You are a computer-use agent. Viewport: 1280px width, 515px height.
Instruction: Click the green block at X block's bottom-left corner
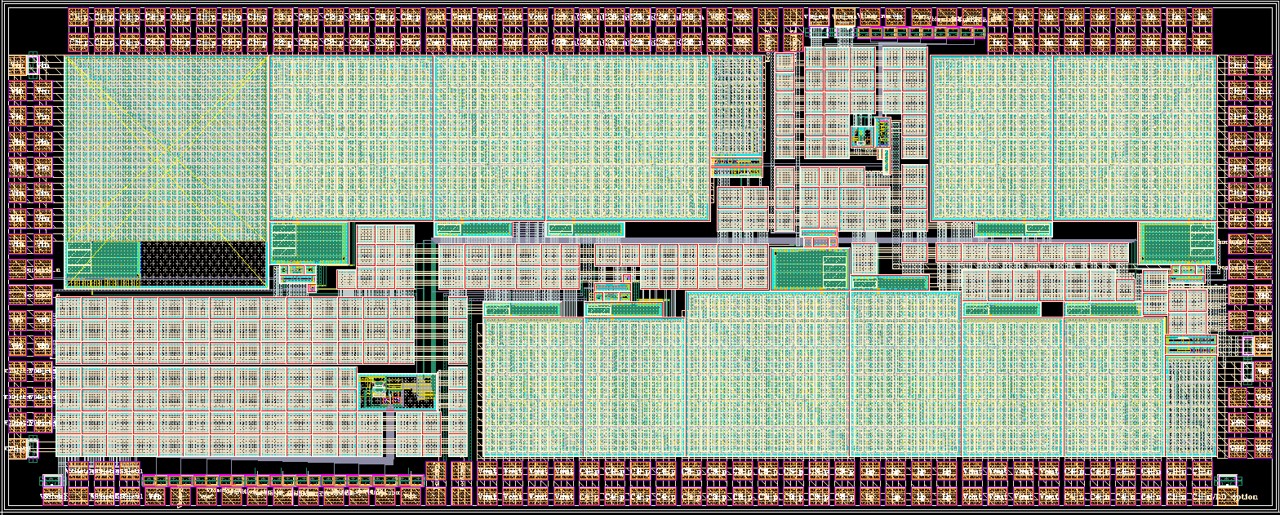point(103,258)
